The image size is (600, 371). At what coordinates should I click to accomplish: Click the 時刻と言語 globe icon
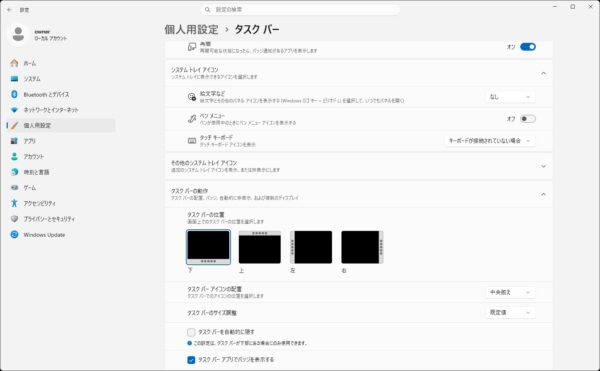coord(14,172)
